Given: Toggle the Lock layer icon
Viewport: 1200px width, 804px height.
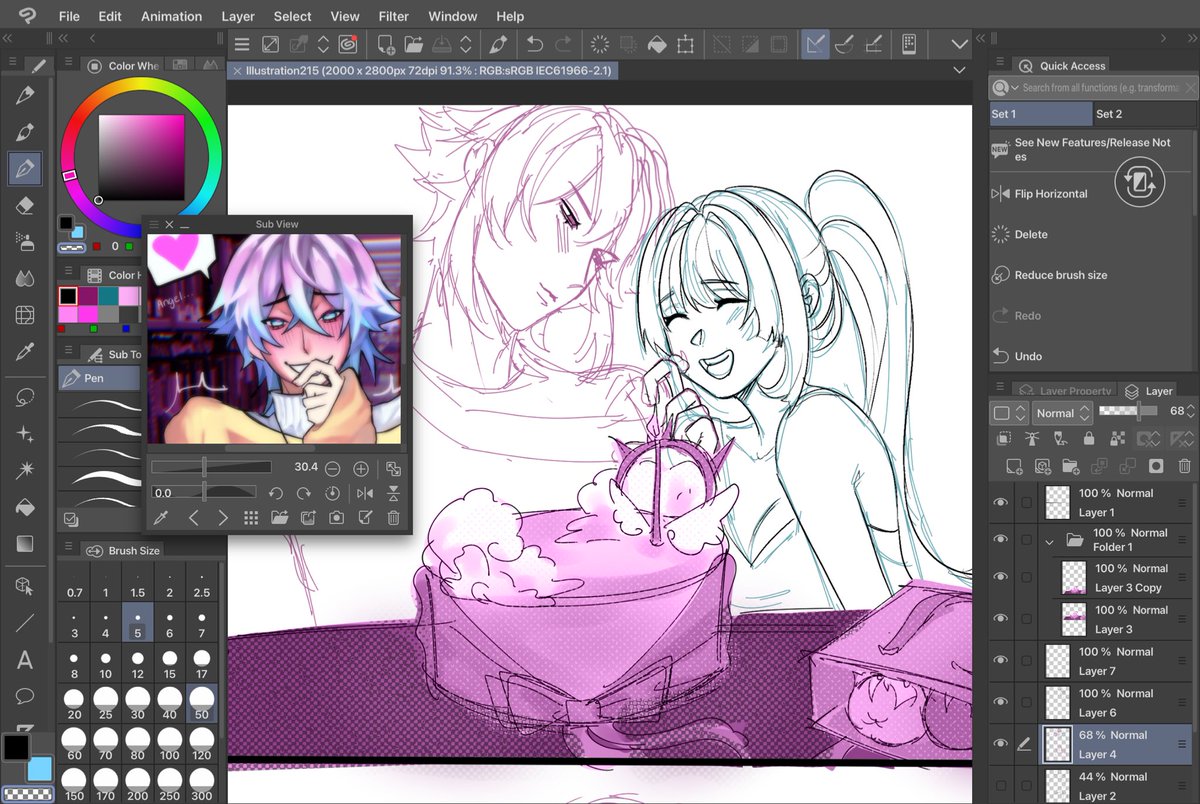Looking at the screenshot, I should pos(1088,438).
